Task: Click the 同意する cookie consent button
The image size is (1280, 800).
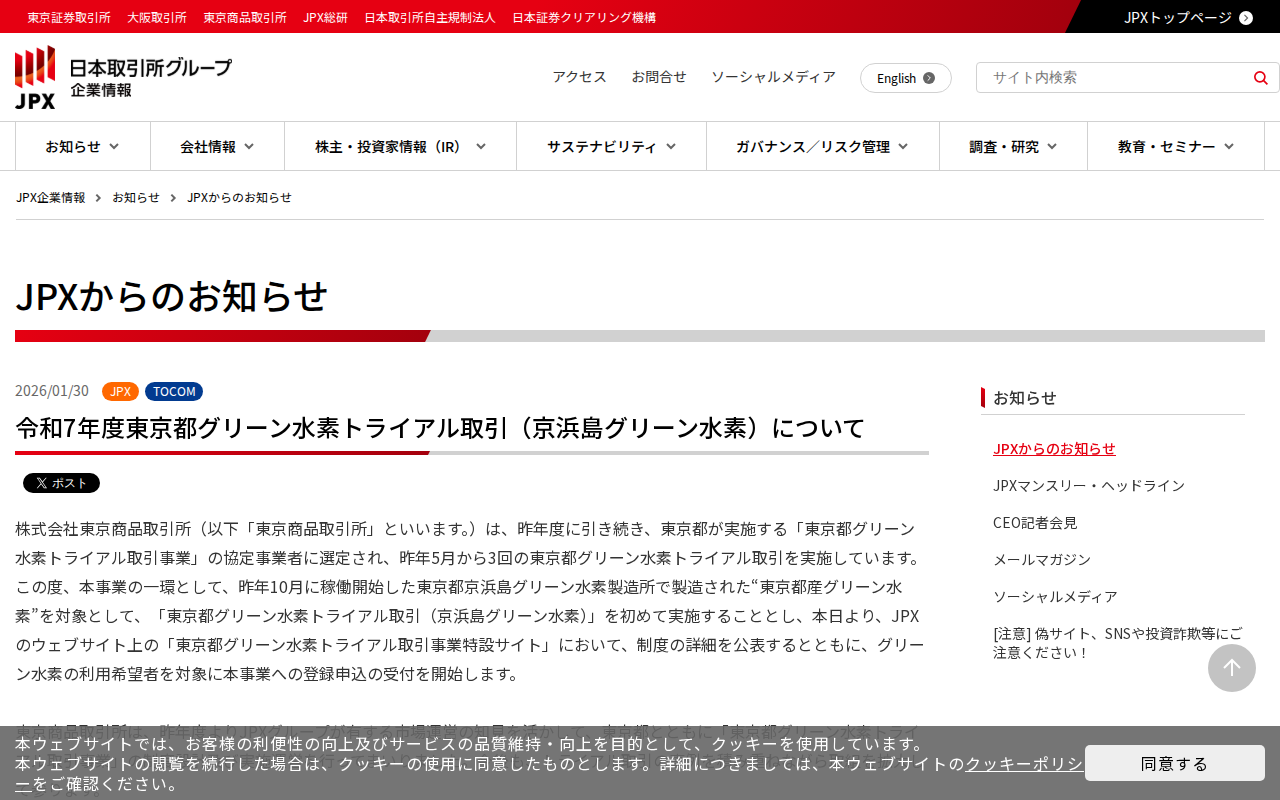Action: click(1175, 763)
